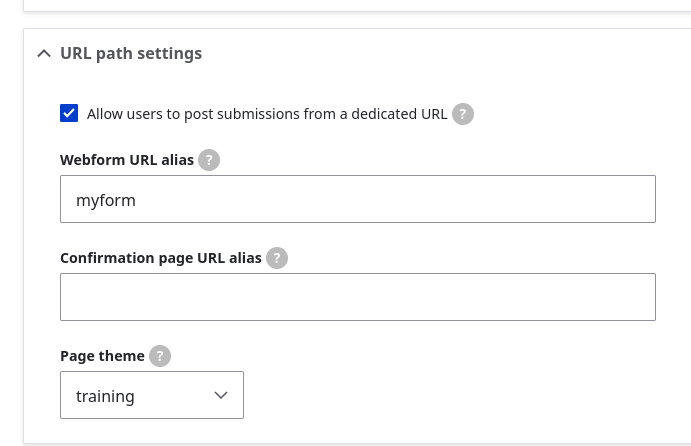The height and width of the screenshot is (446, 691).
Task: Focus the Webform URL alias text field
Action: pyautogui.click(x=358, y=199)
